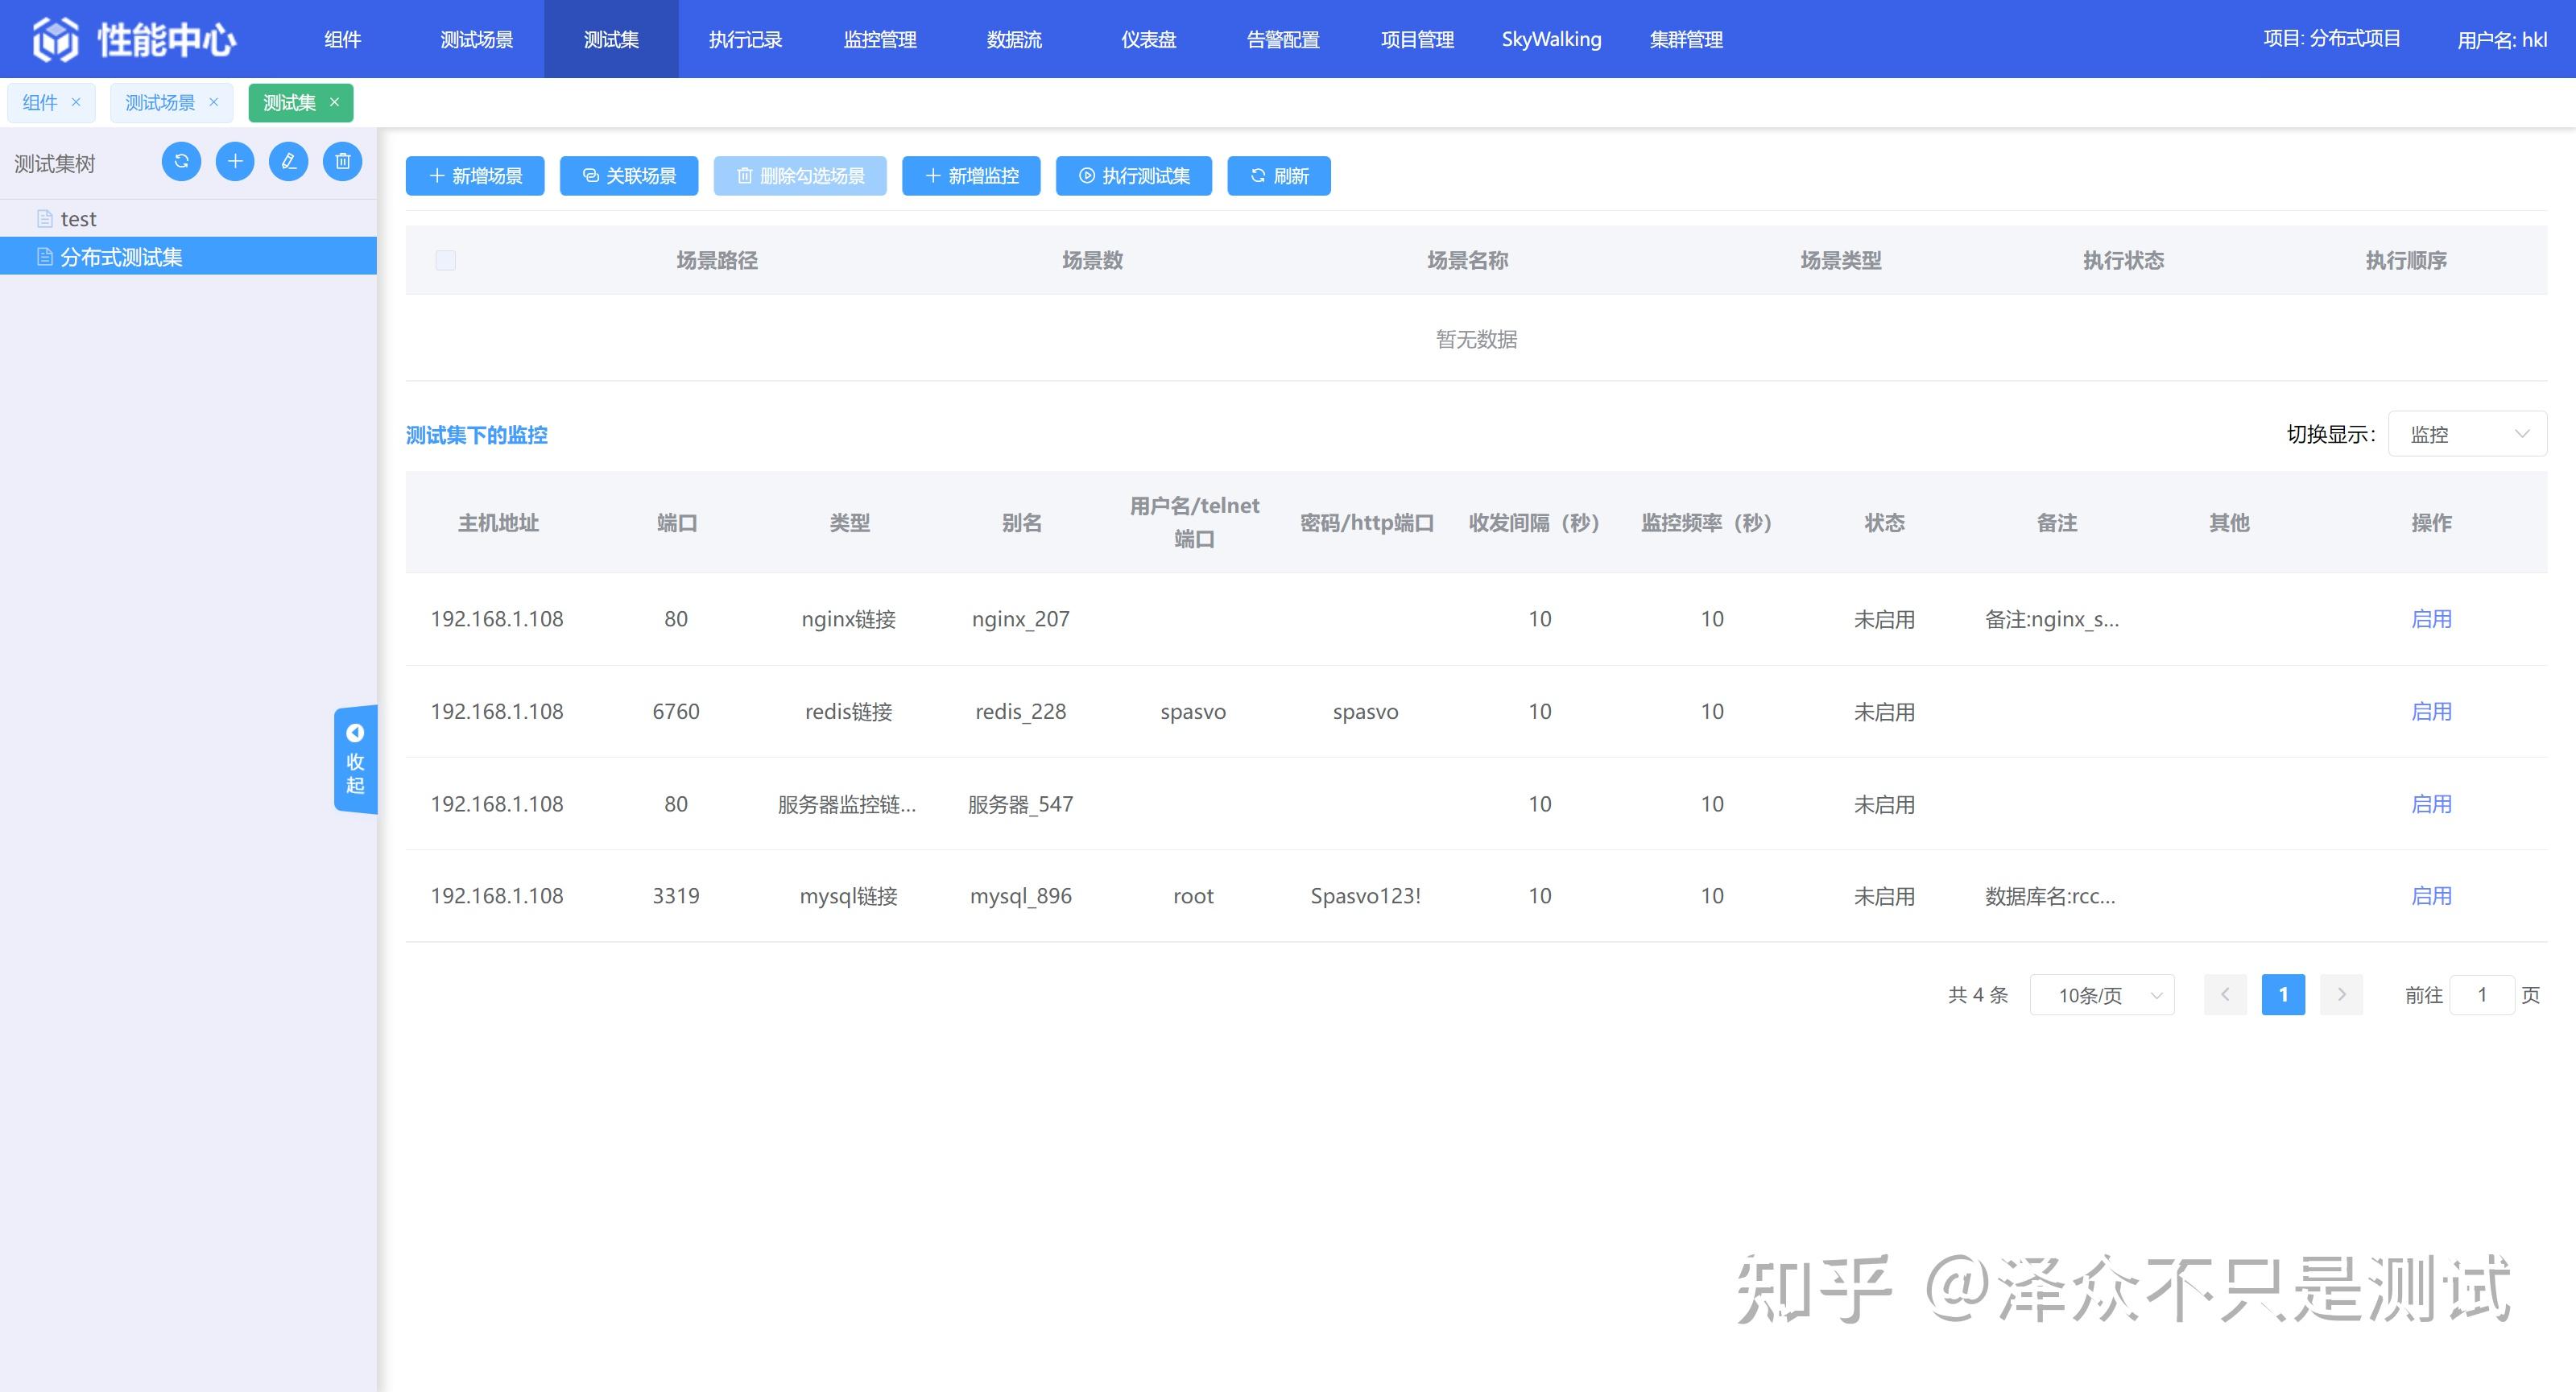Select the test node in the tree
The width and height of the screenshot is (2576, 1392).
click(78, 219)
